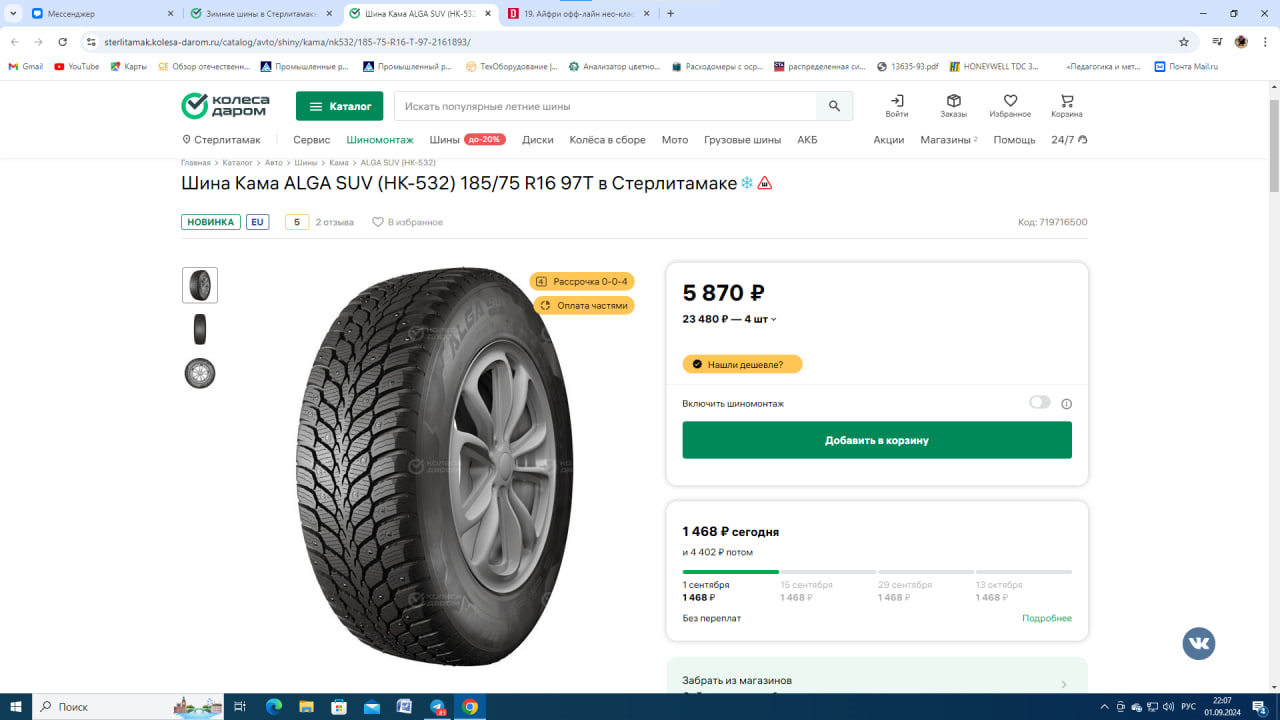Enable the Включить шиномонтаж switch
This screenshot has height=720, width=1280.
coord(1040,403)
